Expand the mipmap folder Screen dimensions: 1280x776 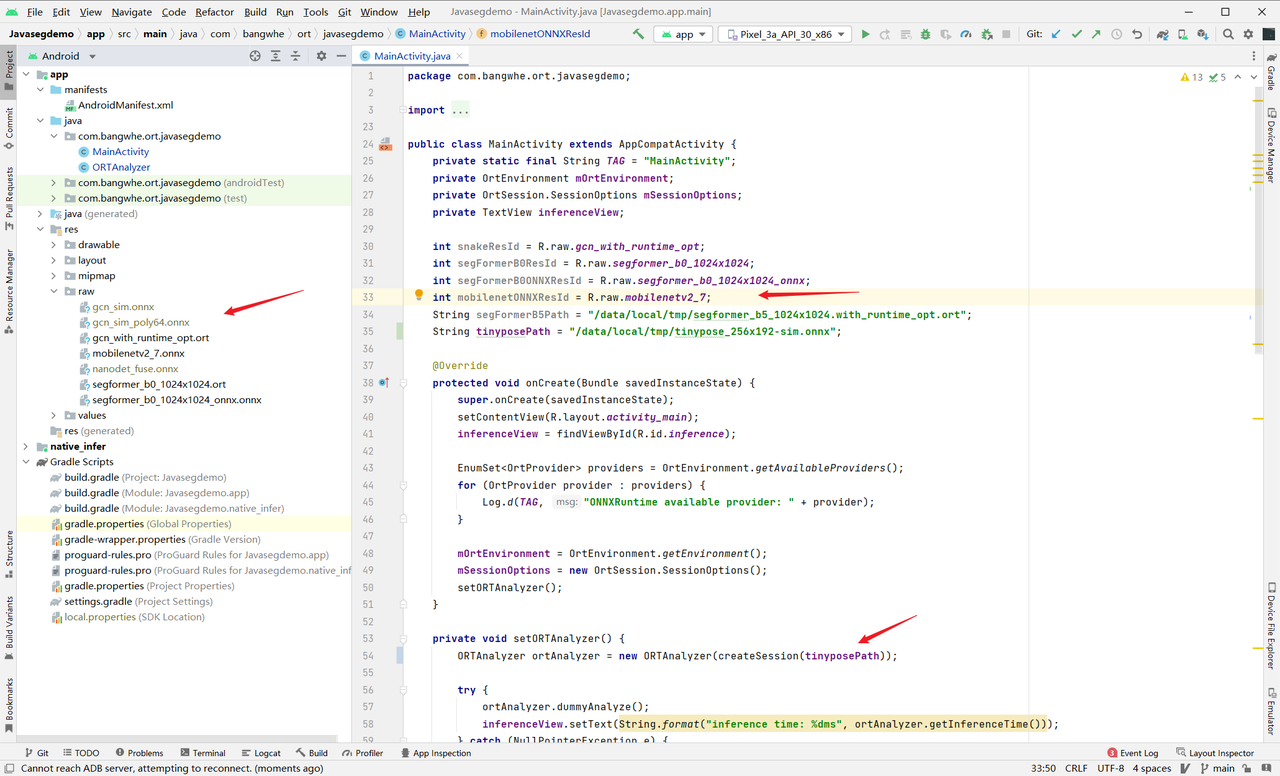(55, 276)
